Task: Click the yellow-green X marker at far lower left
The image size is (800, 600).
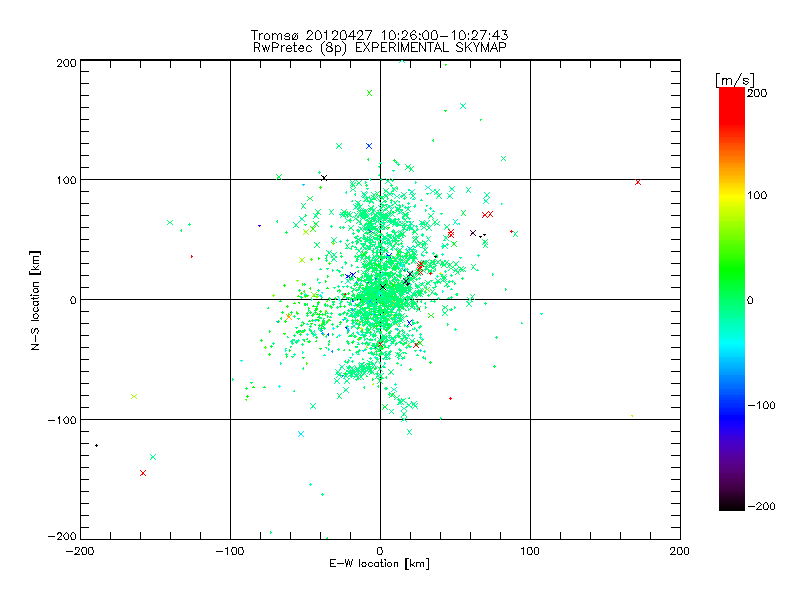Action: click(134, 396)
